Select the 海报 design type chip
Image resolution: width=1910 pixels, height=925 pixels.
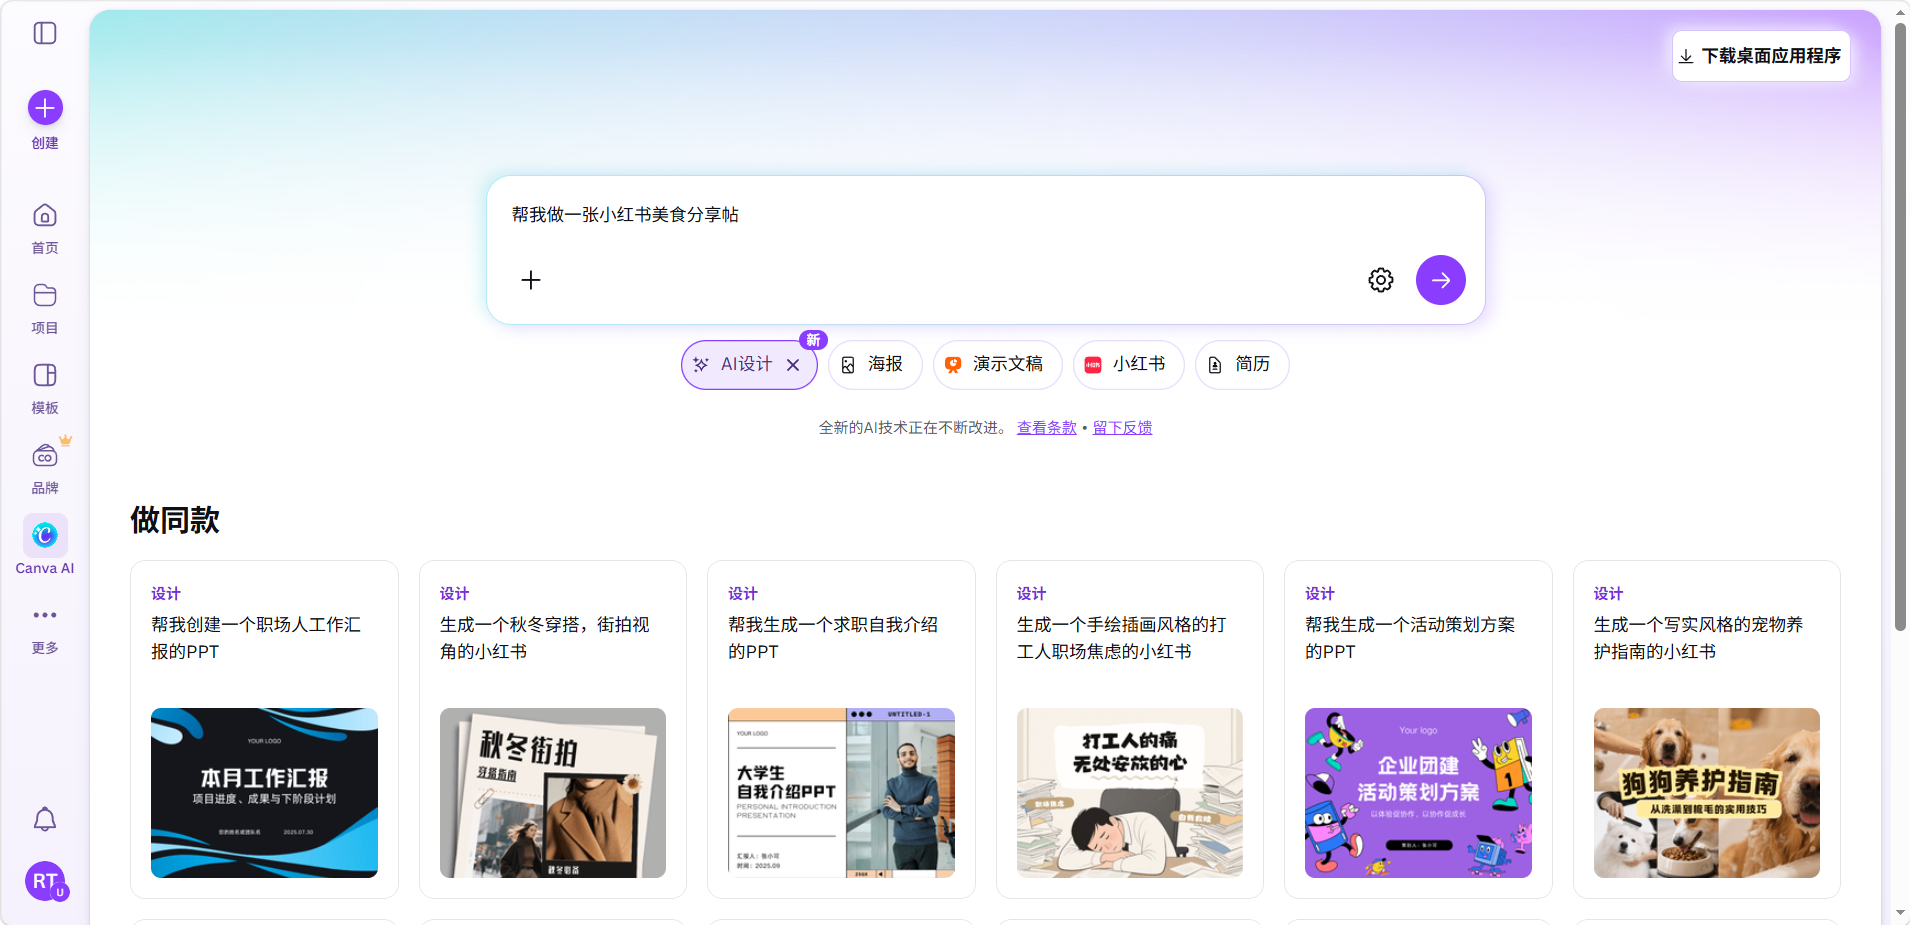coord(874,365)
